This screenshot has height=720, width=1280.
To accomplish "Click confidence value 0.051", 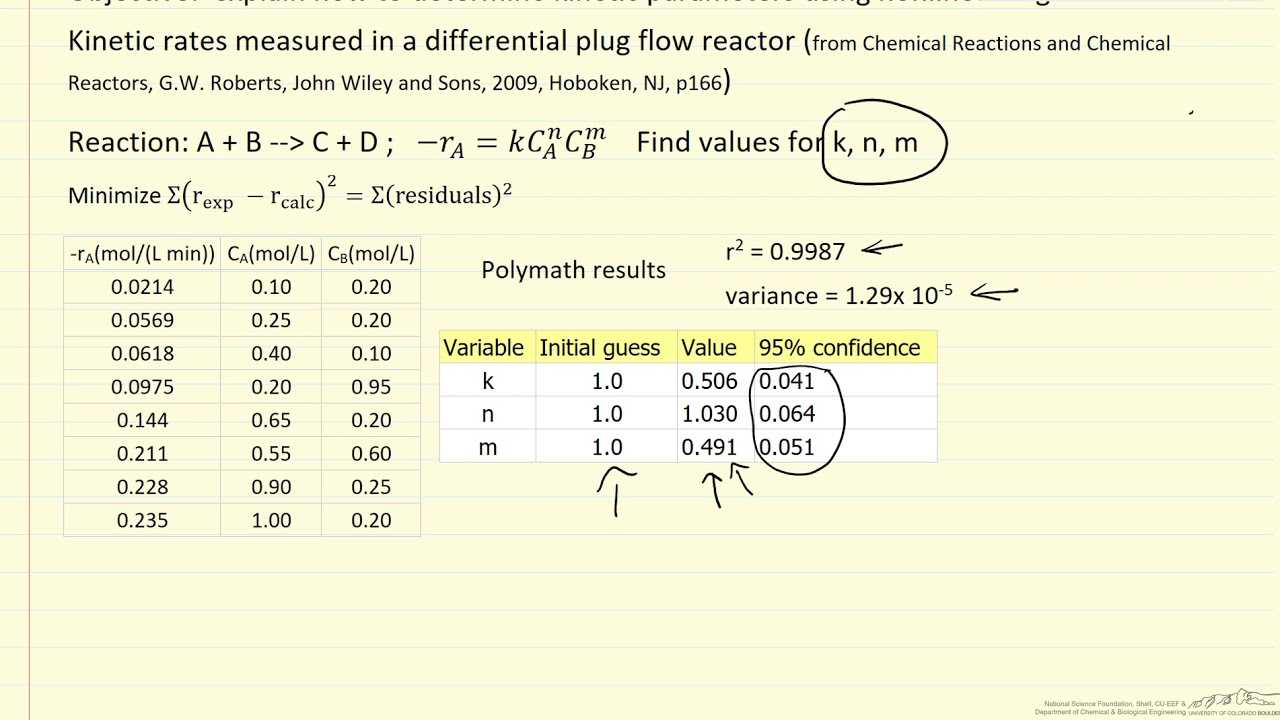I will pos(787,447).
